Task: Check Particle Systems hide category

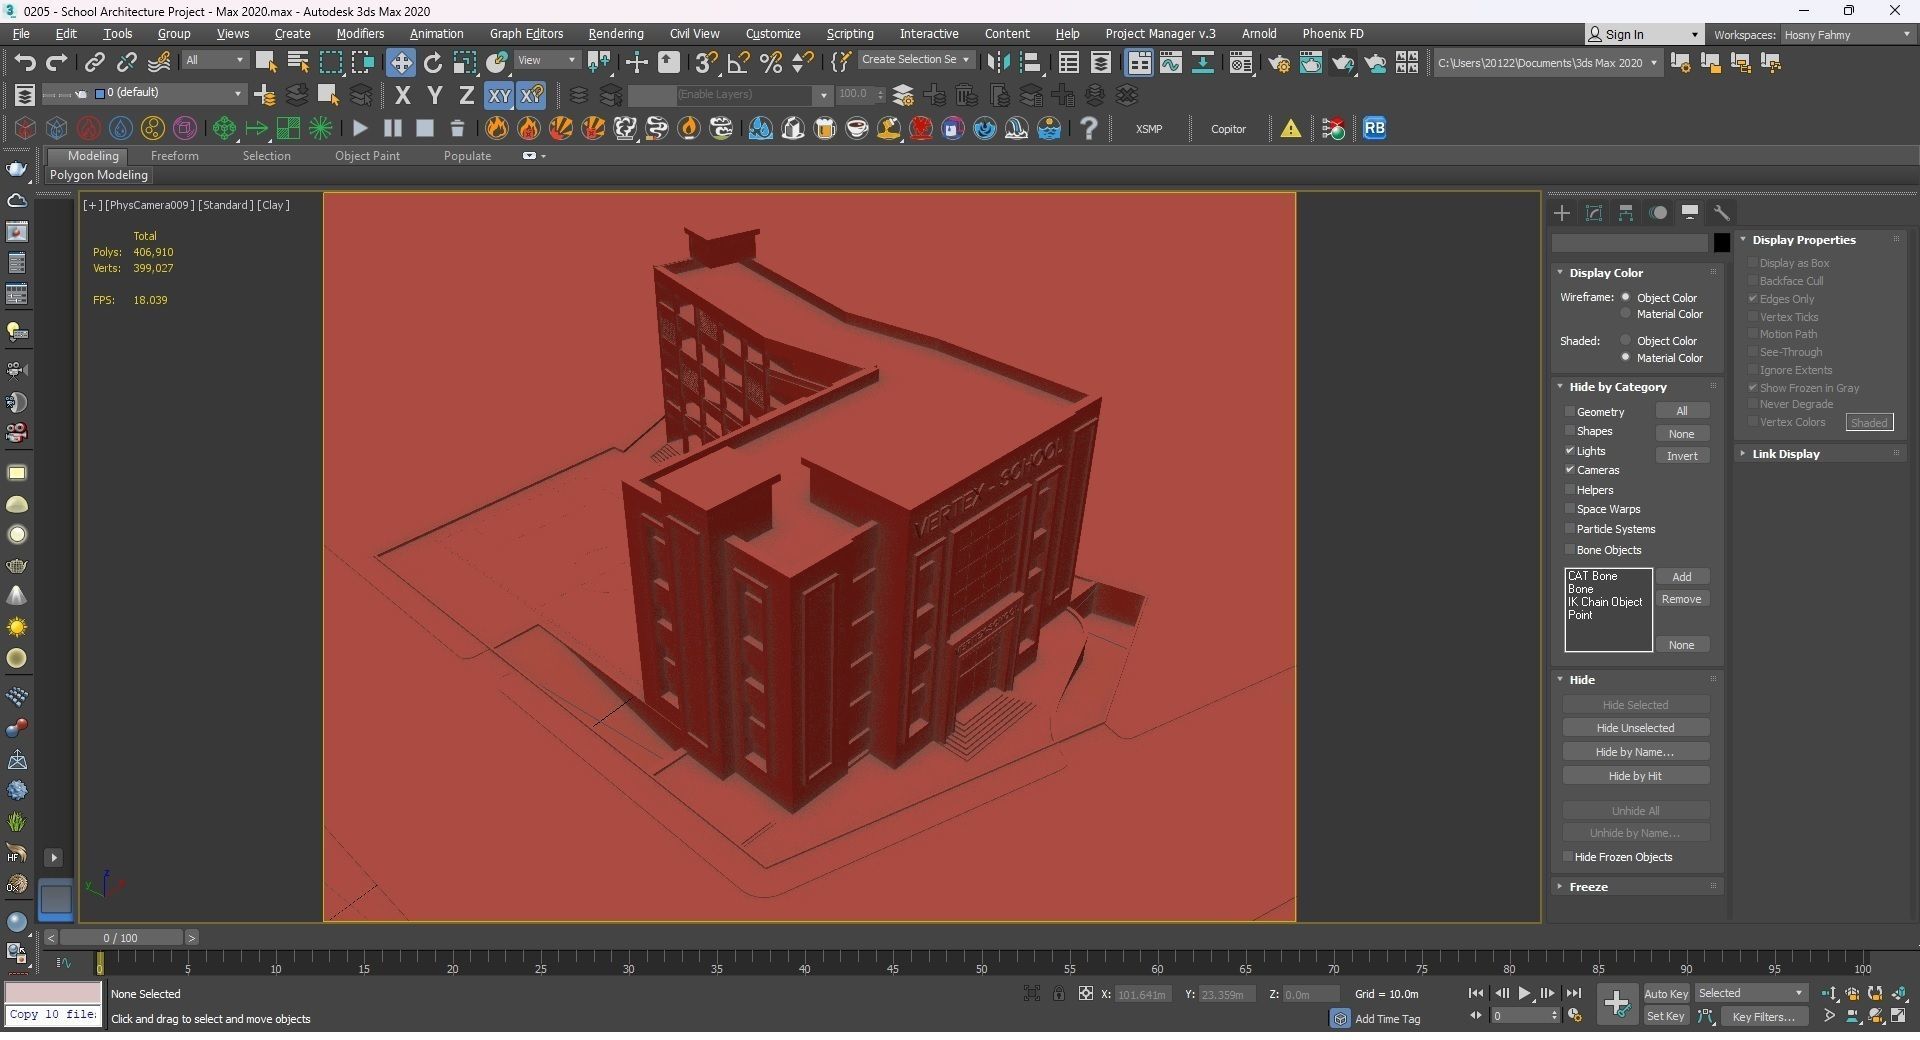Action: 1570,529
